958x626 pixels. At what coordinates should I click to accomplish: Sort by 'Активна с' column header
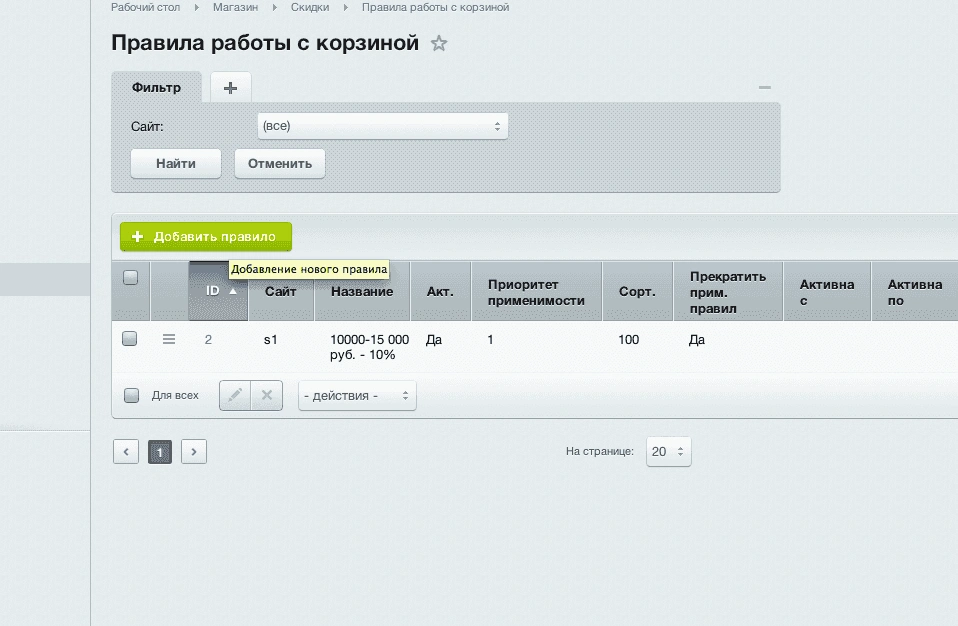[827, 292]
